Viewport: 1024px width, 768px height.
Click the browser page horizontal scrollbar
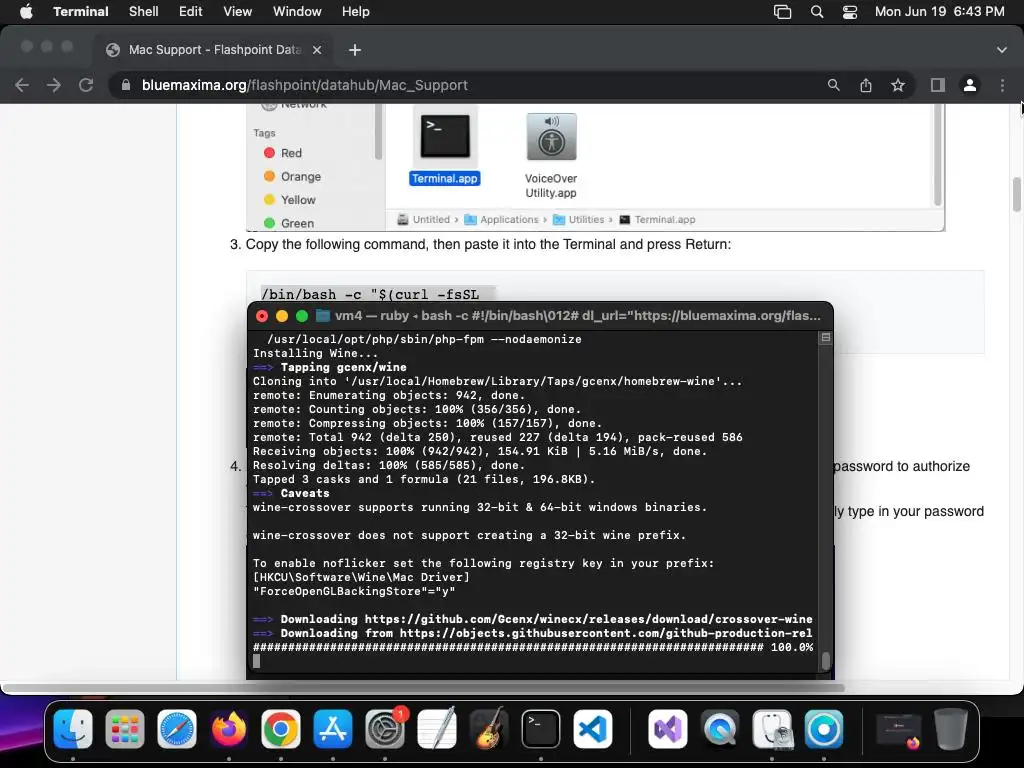point(423,688)
